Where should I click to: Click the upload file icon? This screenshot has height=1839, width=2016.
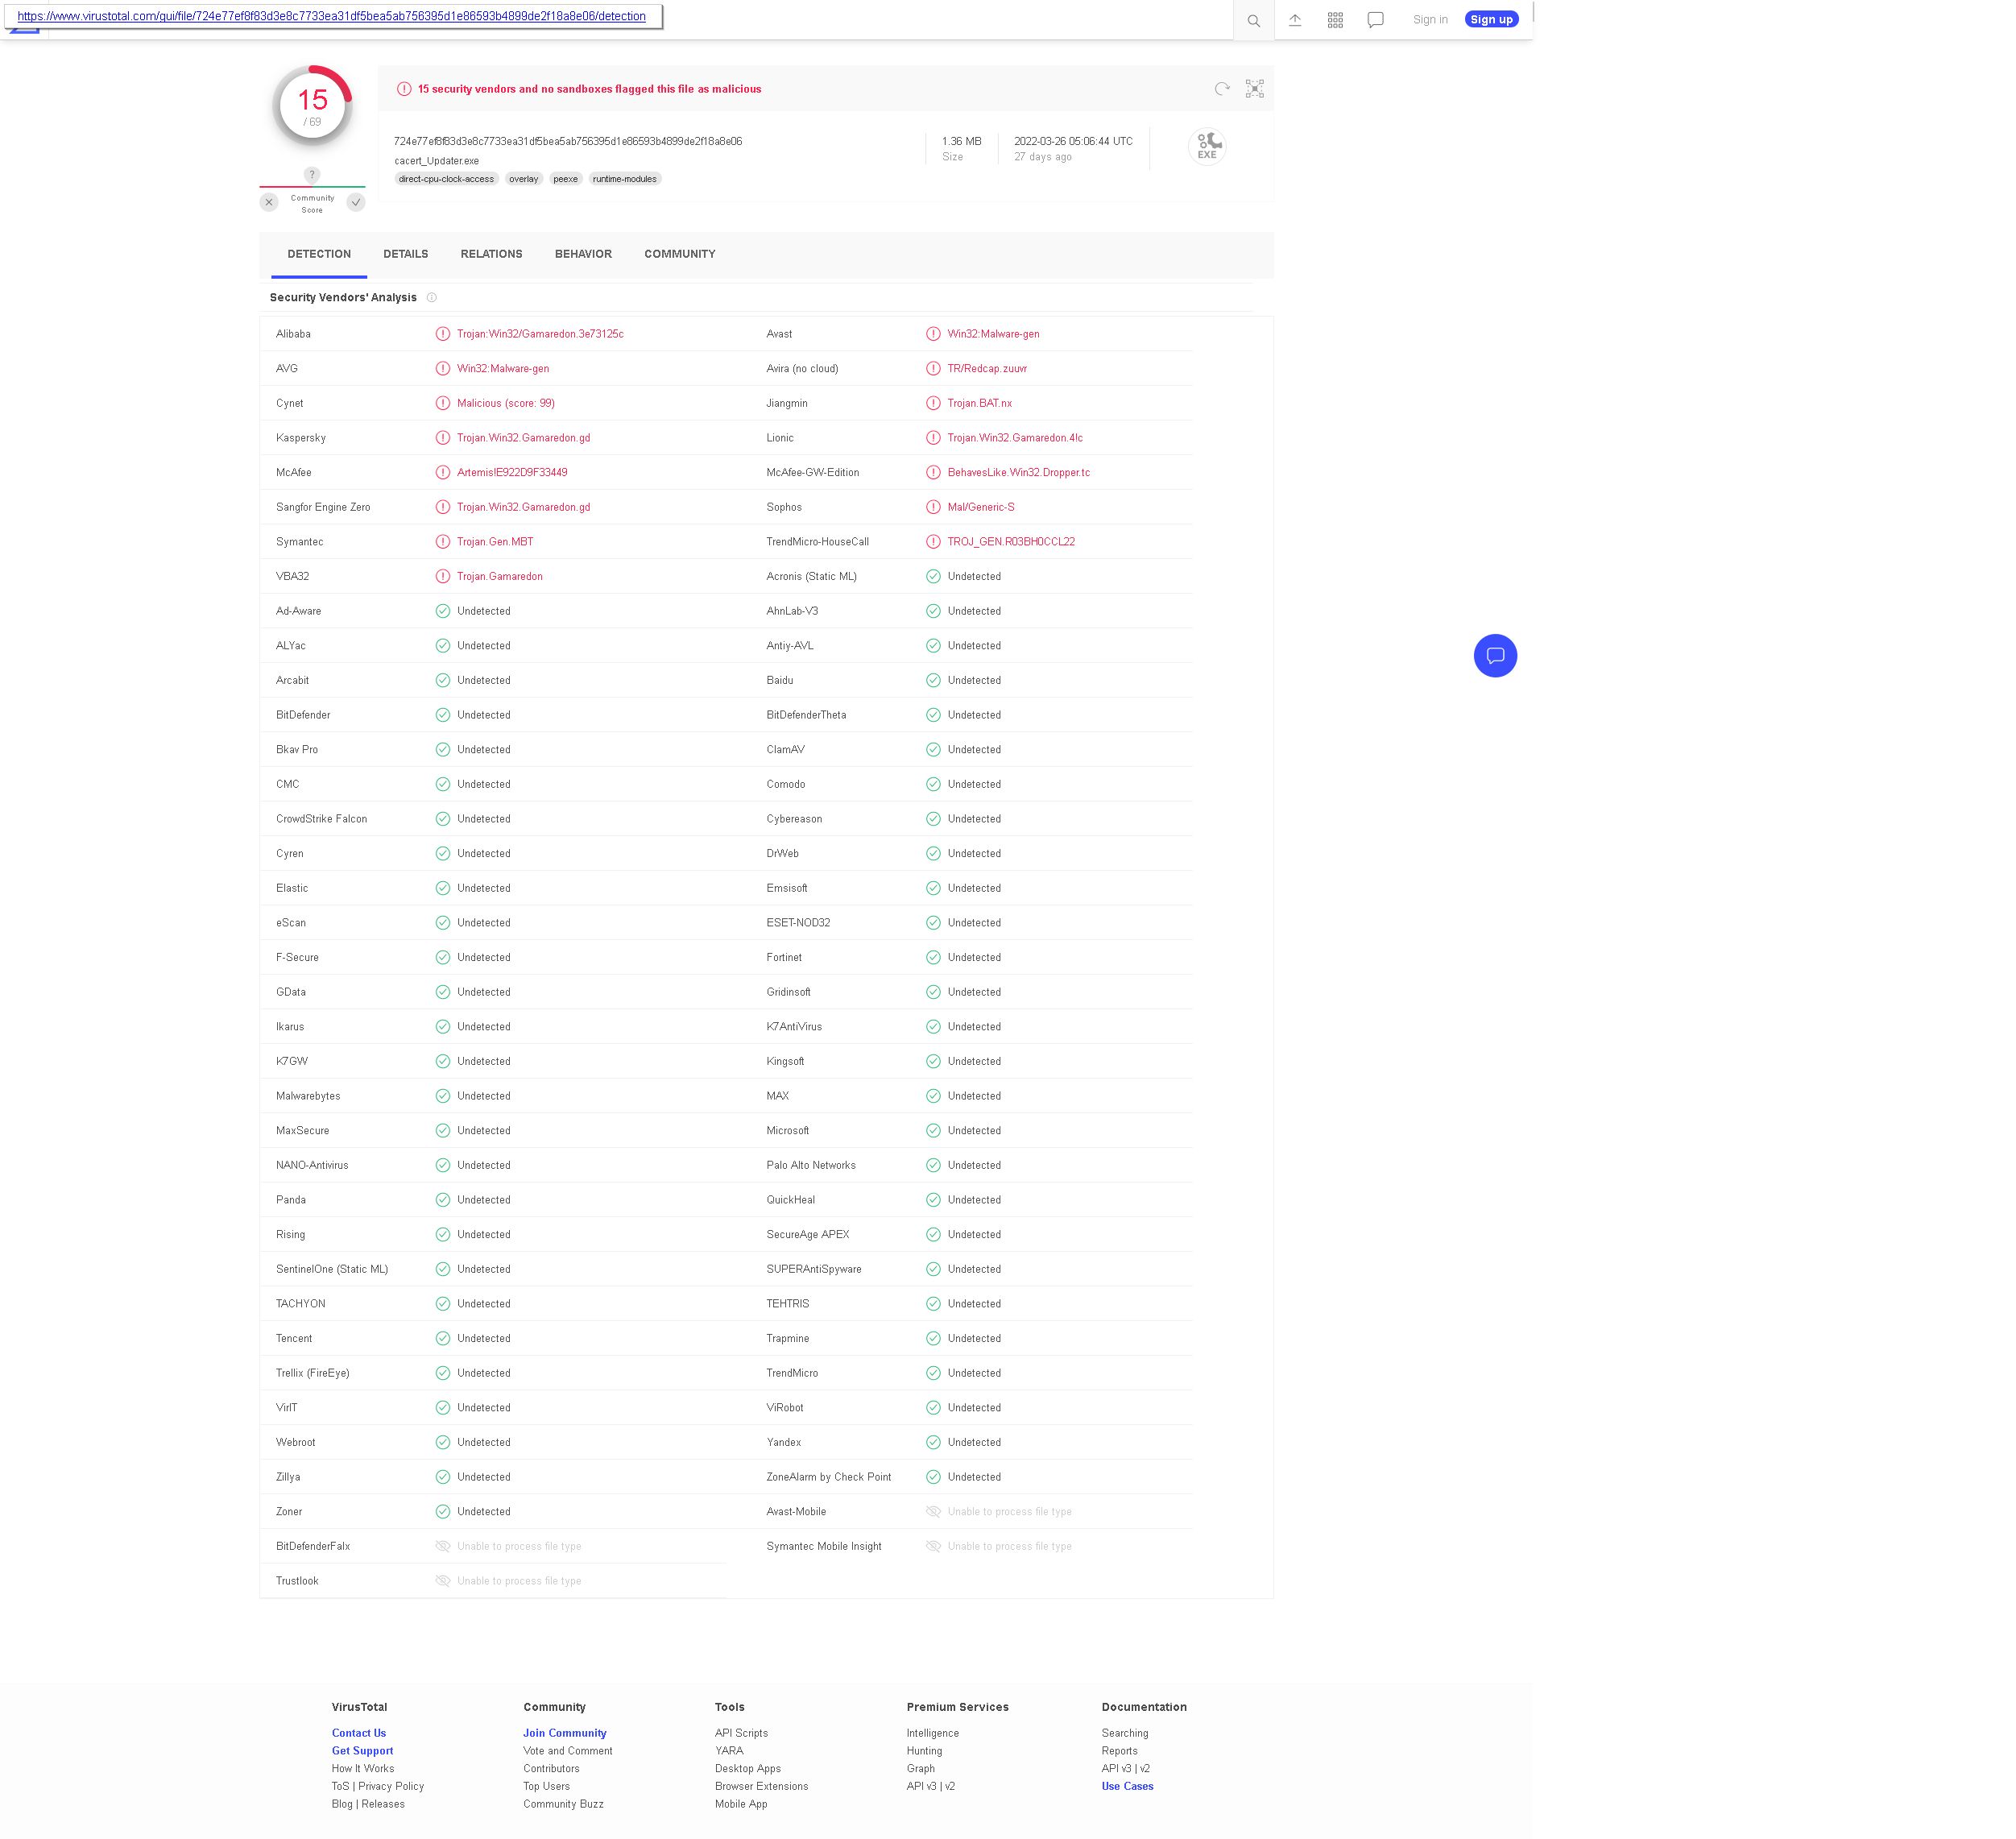tap(1294, 20)
